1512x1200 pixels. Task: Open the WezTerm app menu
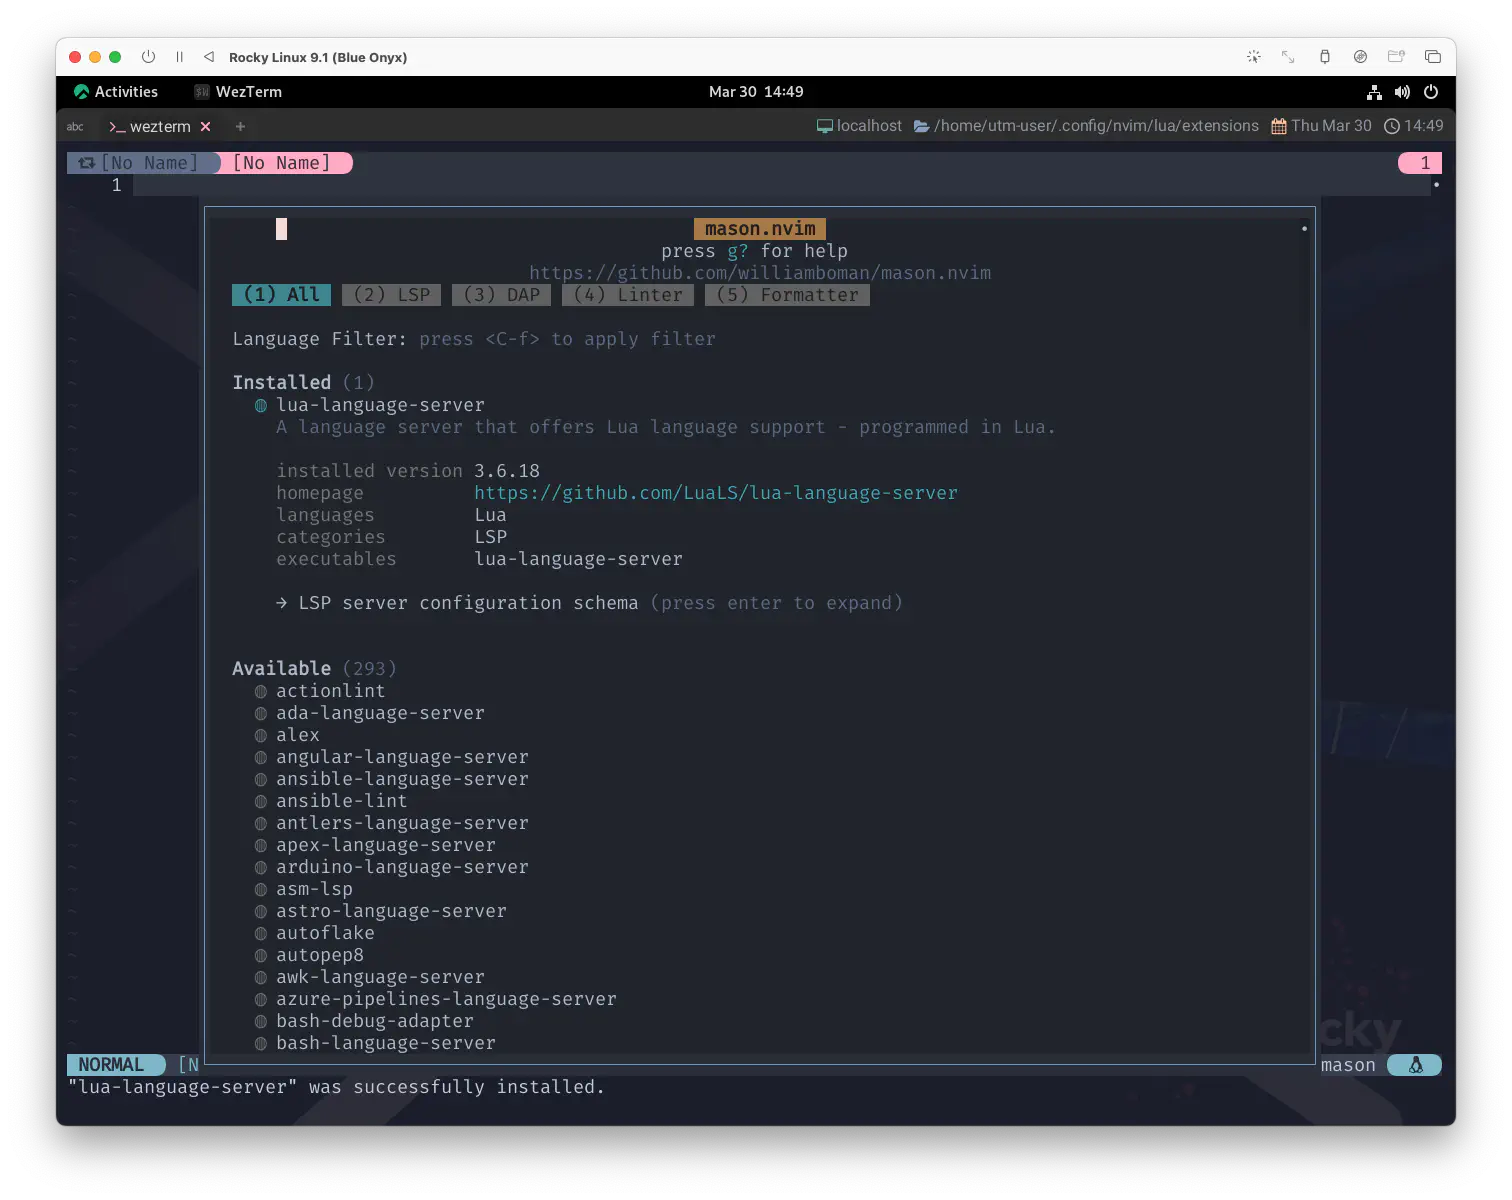(x=238, y=92)
